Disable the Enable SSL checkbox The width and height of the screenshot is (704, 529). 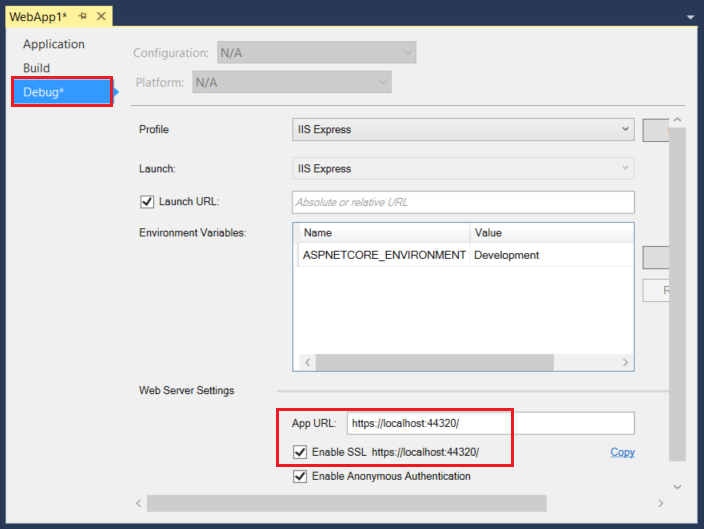click(300, 452)
